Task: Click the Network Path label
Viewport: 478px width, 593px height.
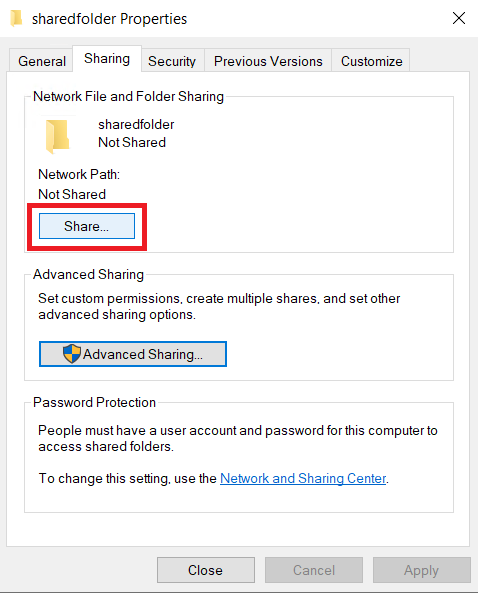Action: (79, 174)
